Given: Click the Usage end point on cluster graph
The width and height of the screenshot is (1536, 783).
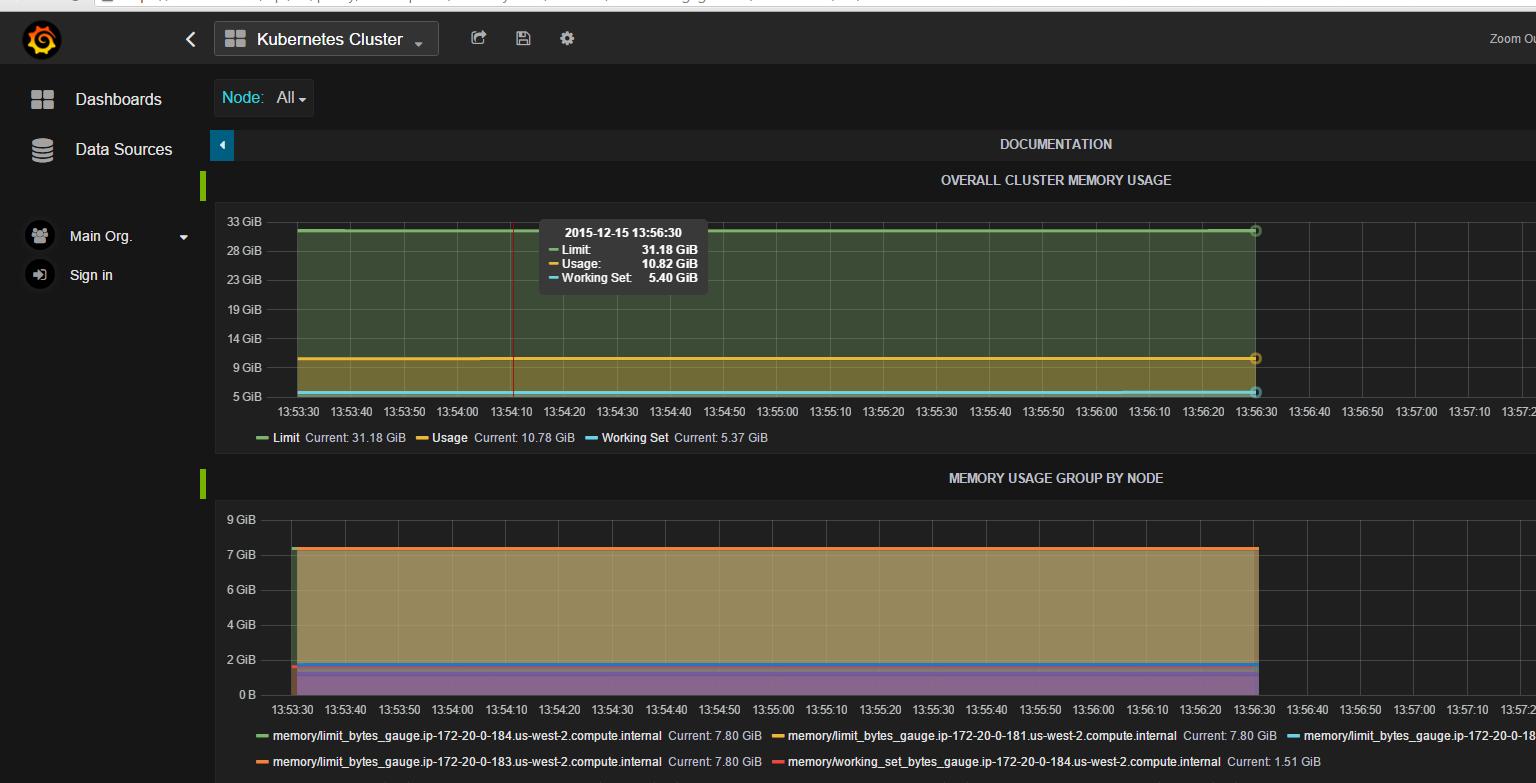Looking at the screenshot, I should 1256,358.
